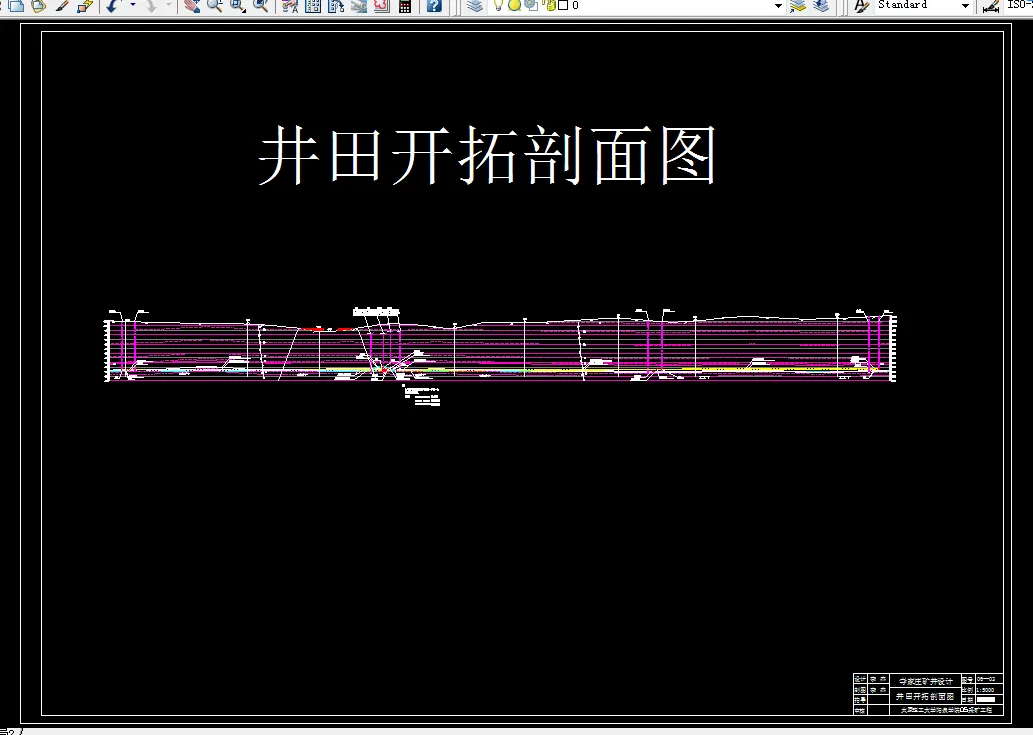1033x735 pixels.
Task: Open the Properties palette icon
Action: pos(289,6)
